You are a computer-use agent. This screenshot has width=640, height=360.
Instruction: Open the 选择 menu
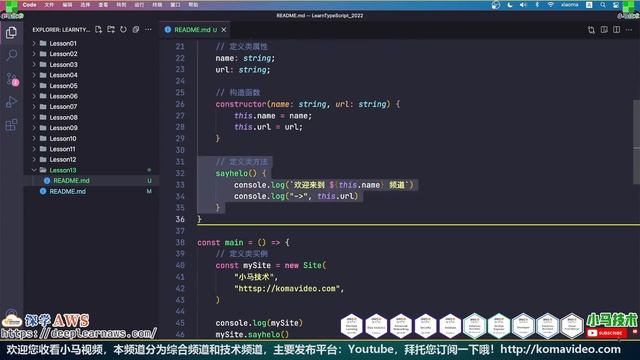85,5
